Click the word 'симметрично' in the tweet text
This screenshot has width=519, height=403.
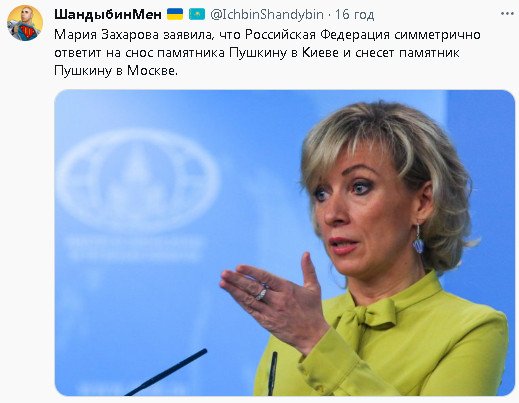437,35
